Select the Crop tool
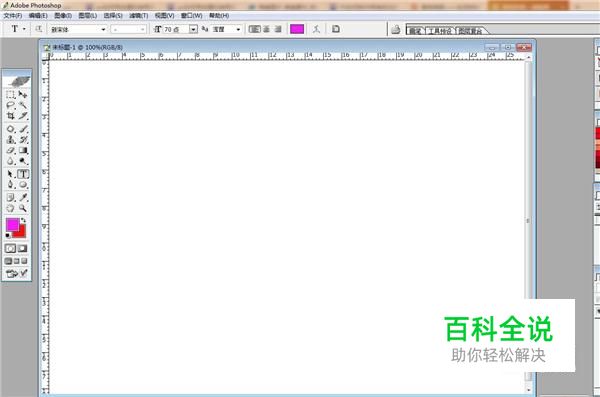Viewport: 600px width, 397px height. point(11,116)
